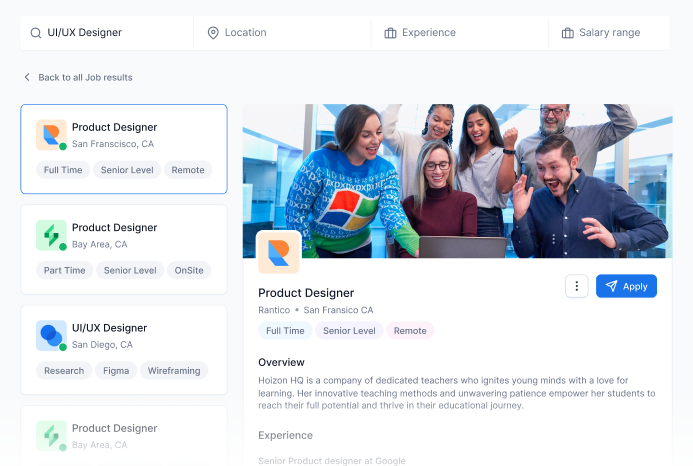Image resolution: width=693 pixels, height=466 pixels.
Task: Open the Salary range filter
Action: click(609, 33)
